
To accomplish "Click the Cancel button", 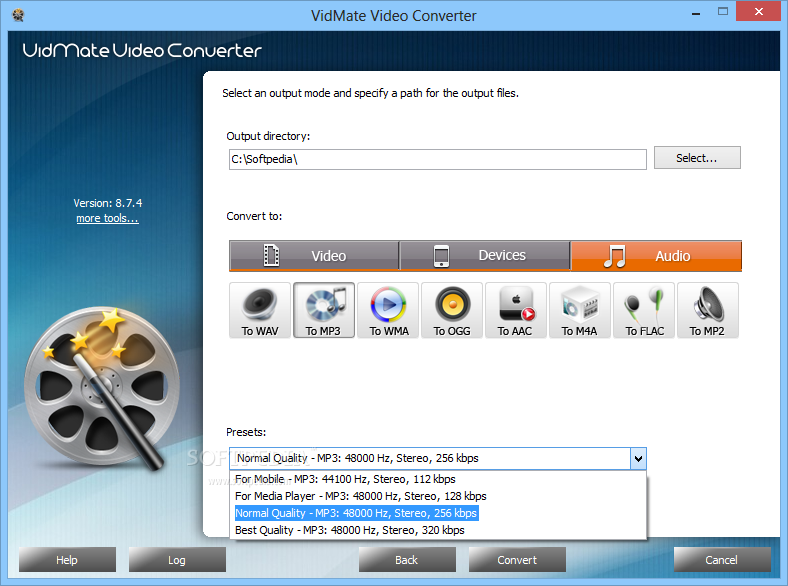I will (722, 560).
